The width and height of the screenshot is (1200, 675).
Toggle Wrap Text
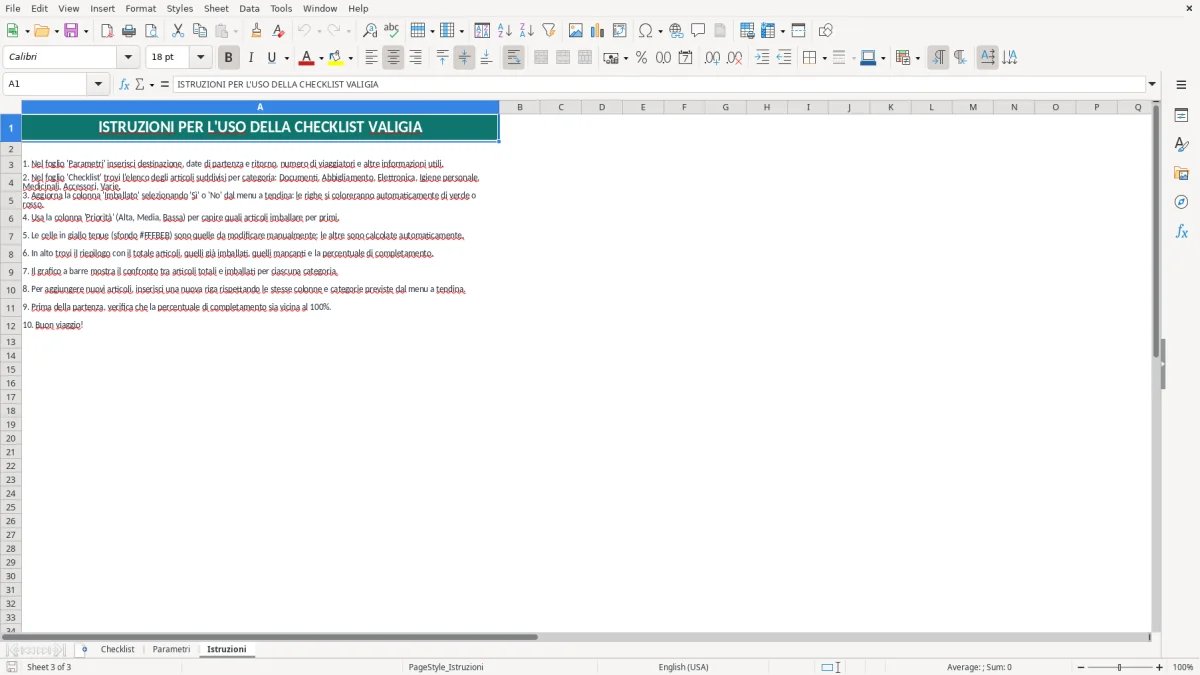point(514,58)
